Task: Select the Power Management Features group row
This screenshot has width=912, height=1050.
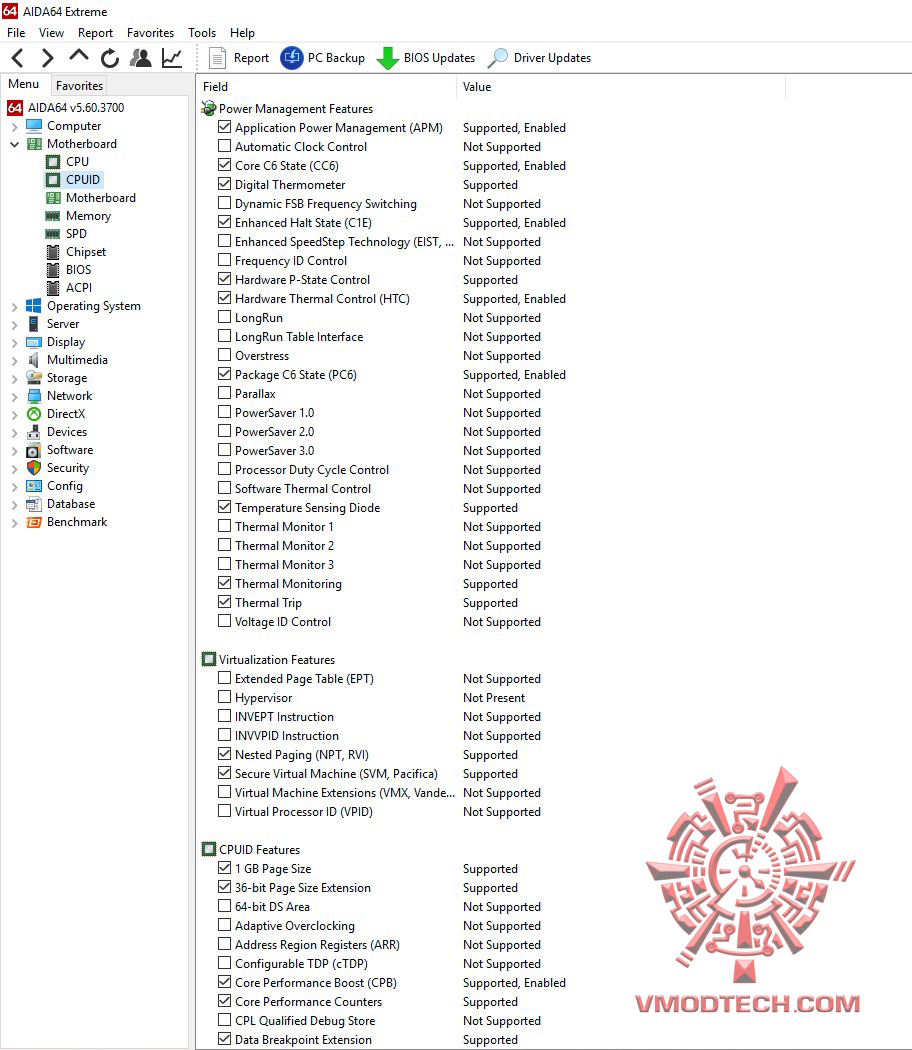Action: (296, 108)
